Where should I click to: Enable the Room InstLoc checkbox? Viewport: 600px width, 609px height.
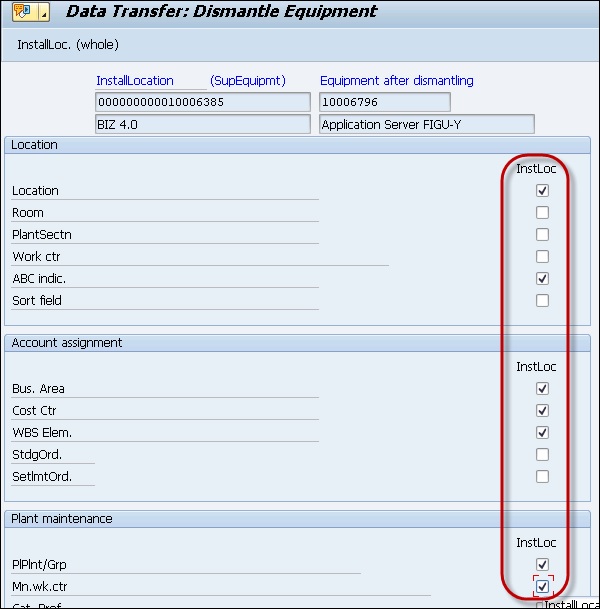tap(542, 213)
